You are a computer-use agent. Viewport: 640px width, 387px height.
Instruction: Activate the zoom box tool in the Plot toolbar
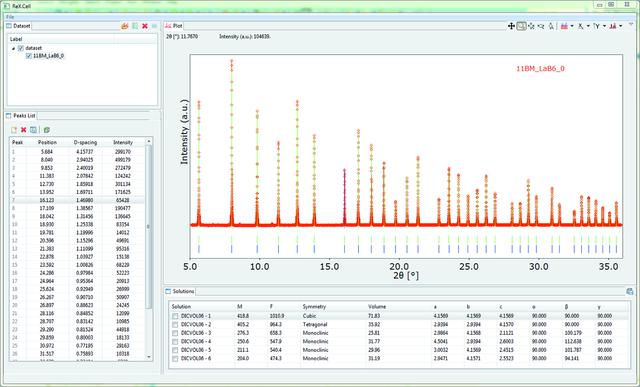521,26
